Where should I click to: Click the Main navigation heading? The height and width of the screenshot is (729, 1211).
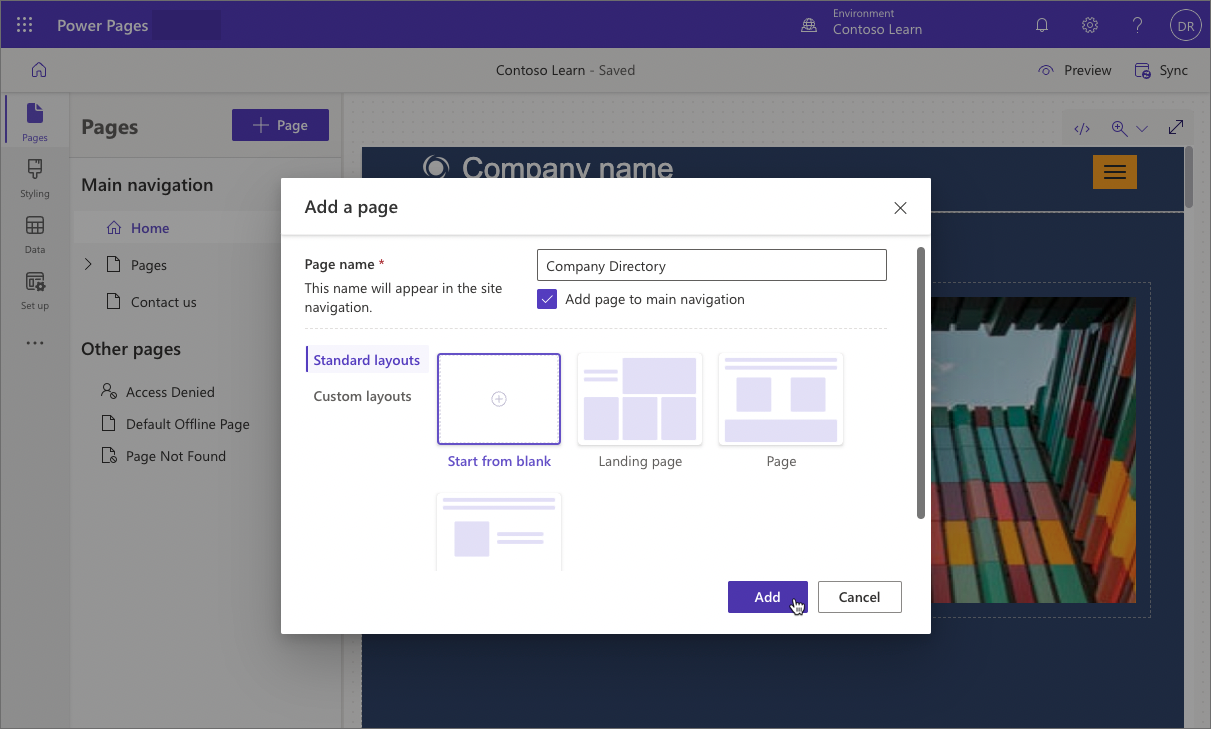coord(147,185)
